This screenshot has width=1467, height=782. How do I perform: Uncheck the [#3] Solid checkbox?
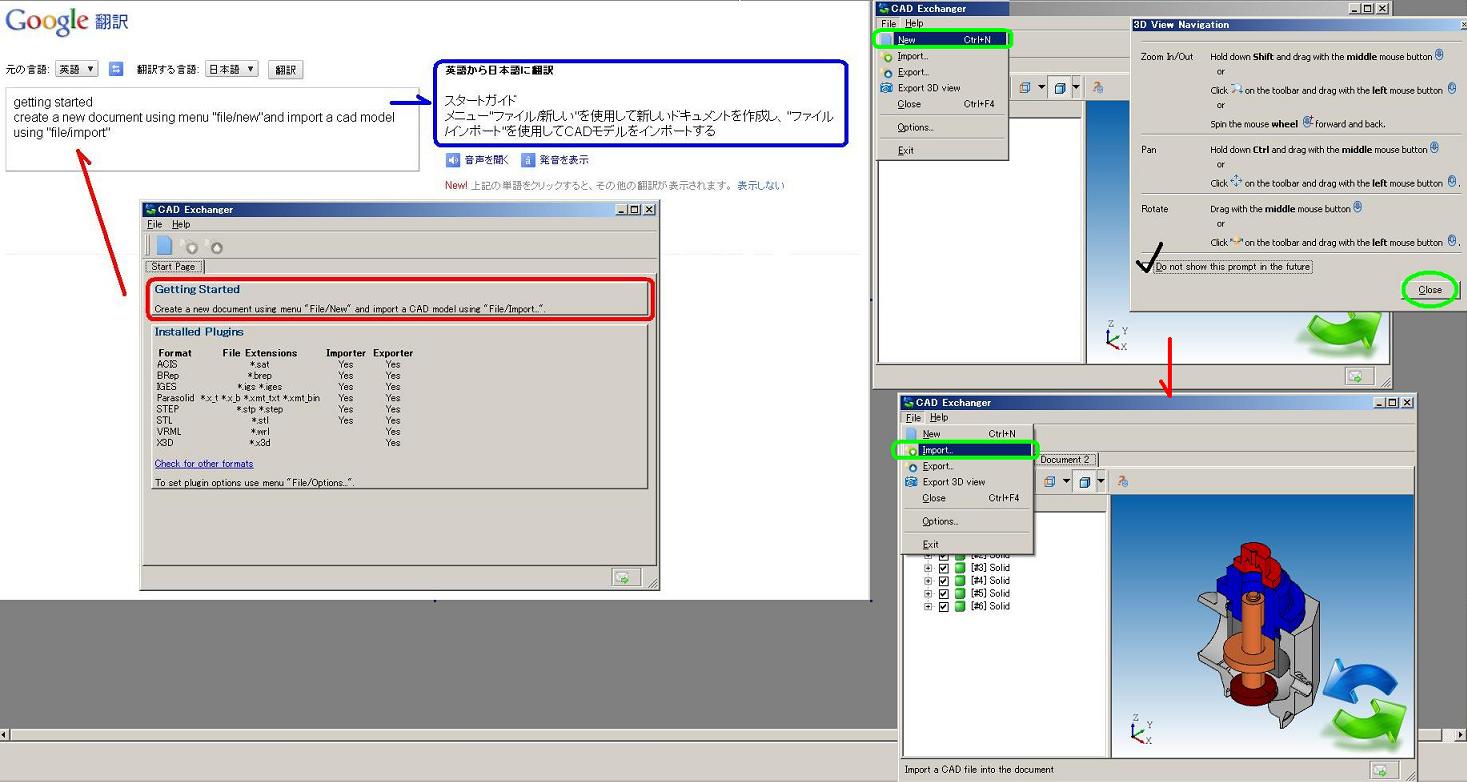[x=943, y=568]
